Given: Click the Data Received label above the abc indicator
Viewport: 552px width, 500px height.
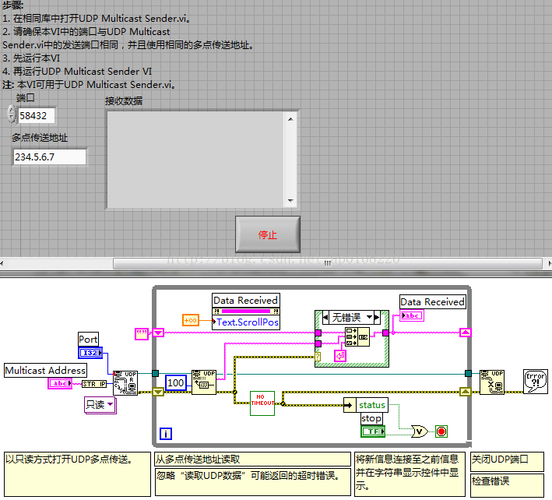Looking at the screenshot, I should click(x=432, y=302).
